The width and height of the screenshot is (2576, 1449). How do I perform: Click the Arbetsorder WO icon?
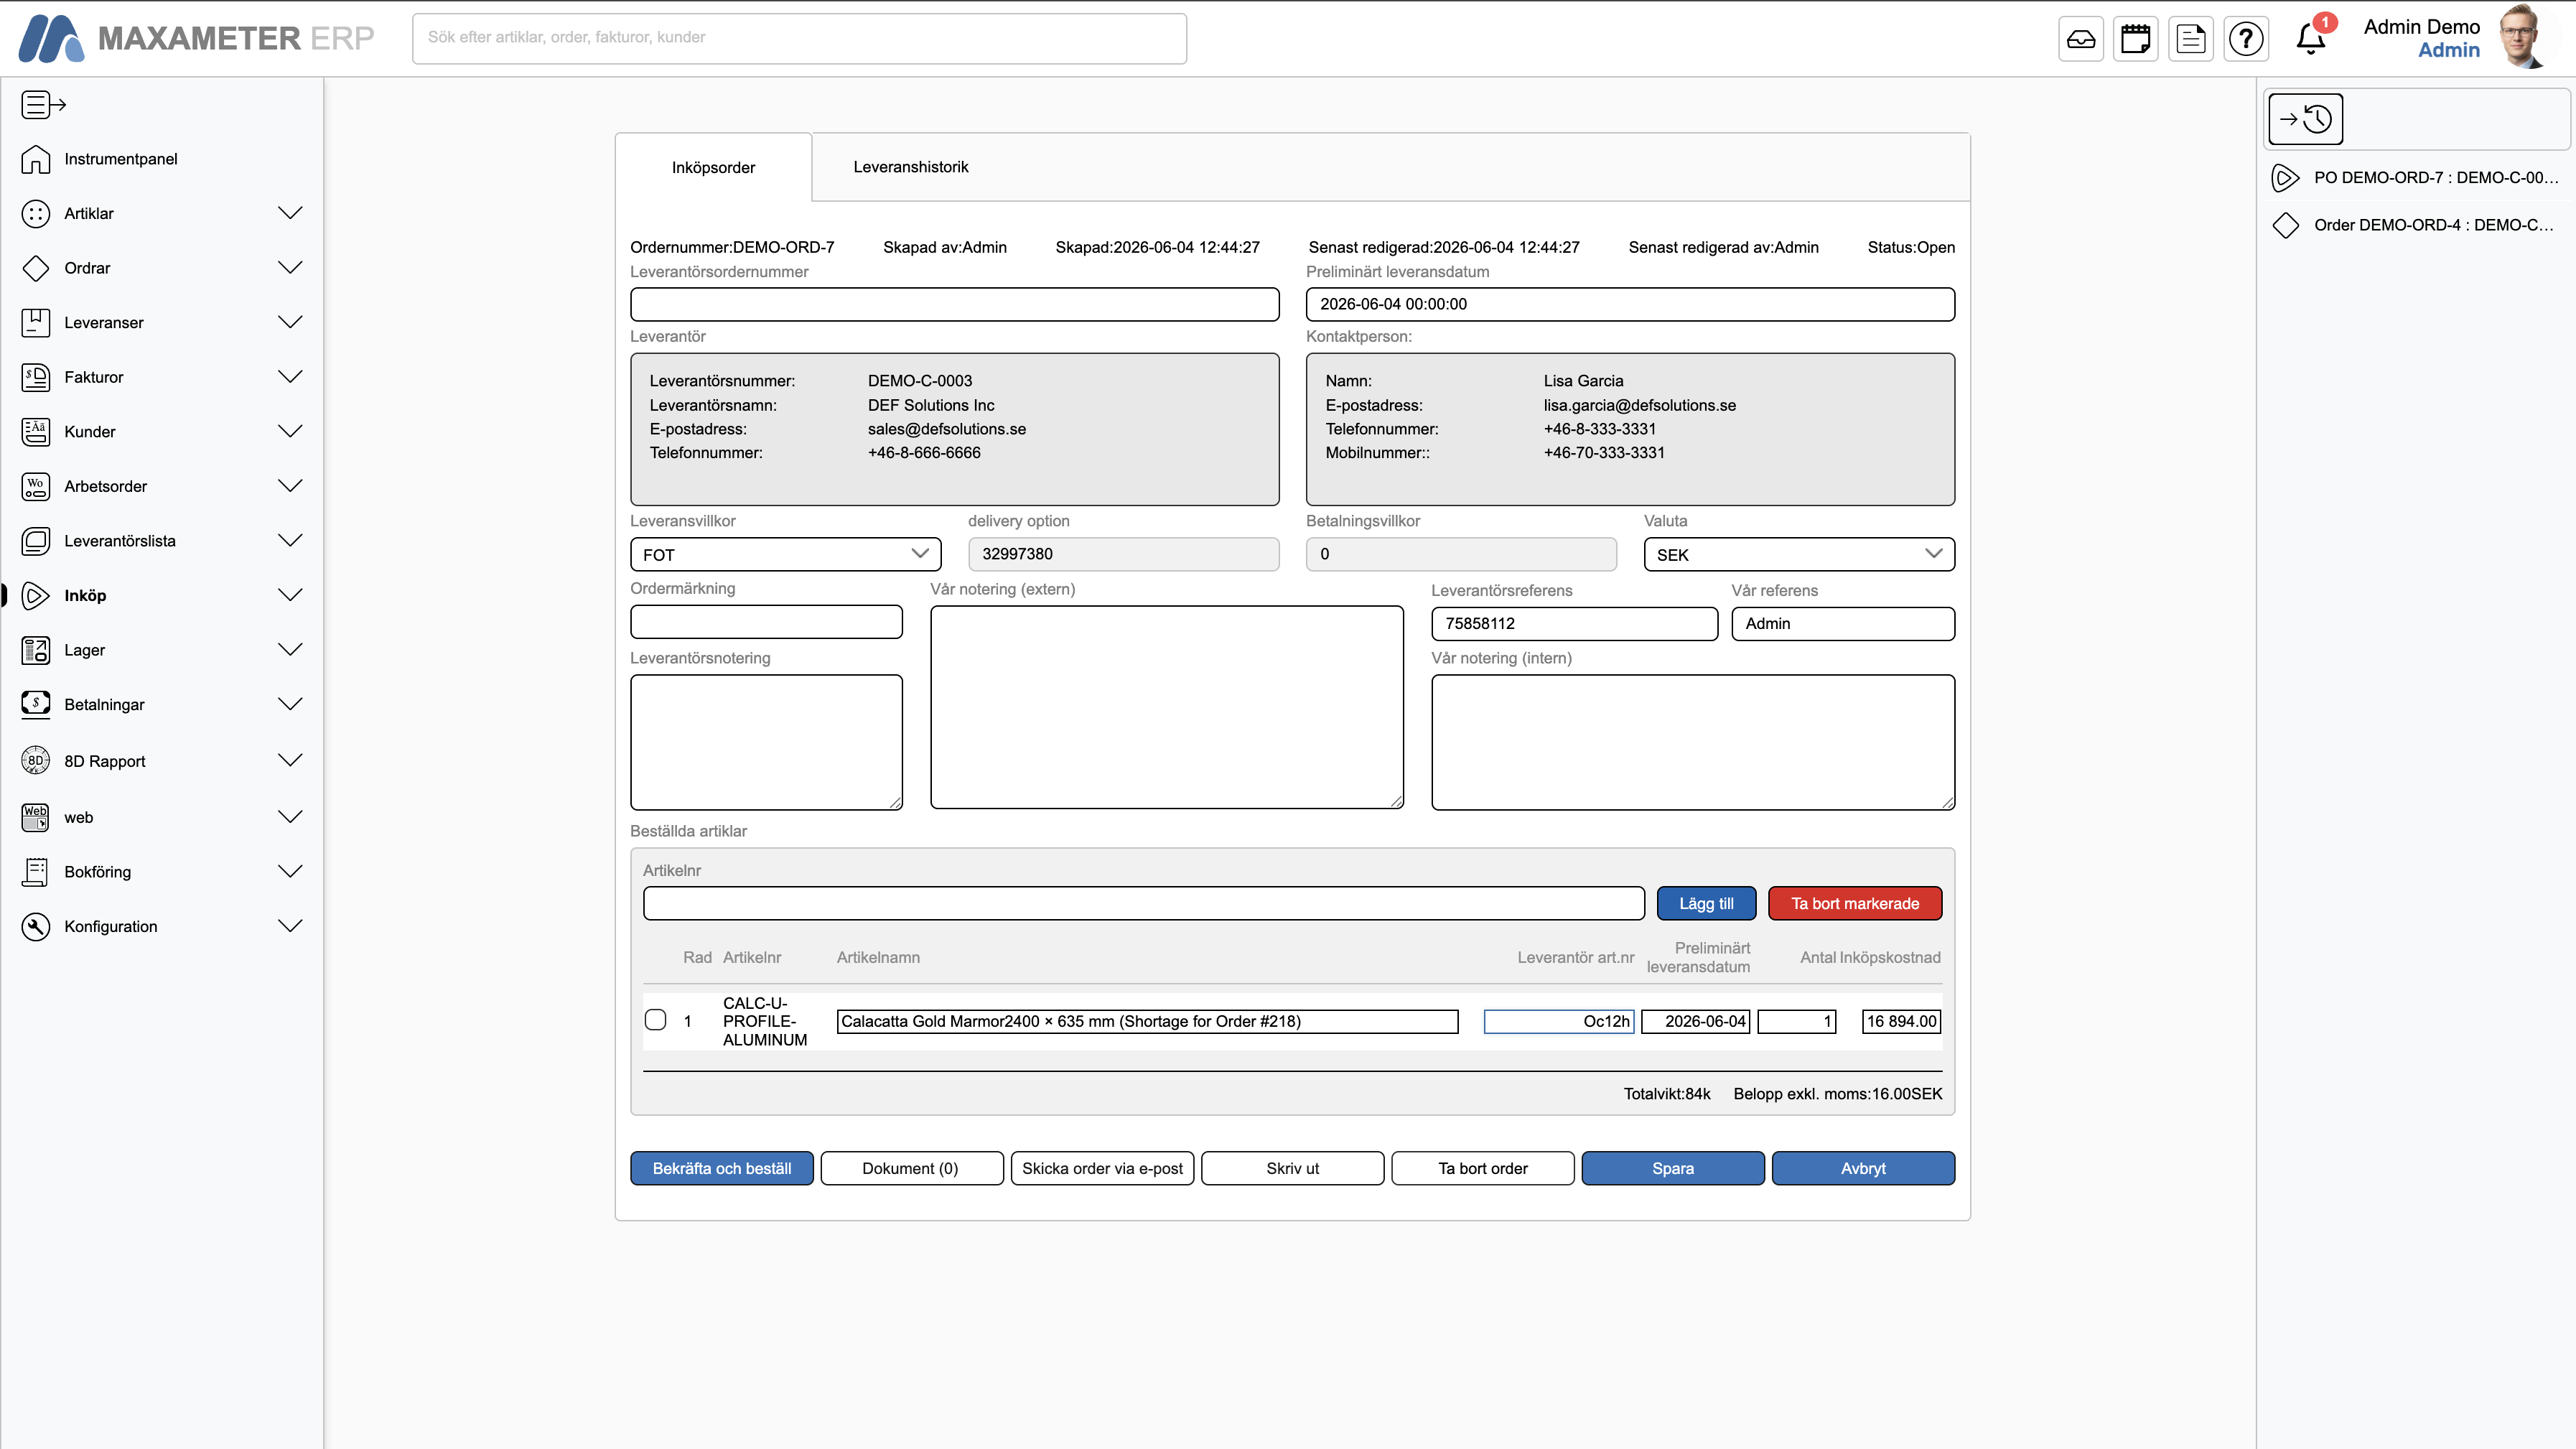pos(36,486)
